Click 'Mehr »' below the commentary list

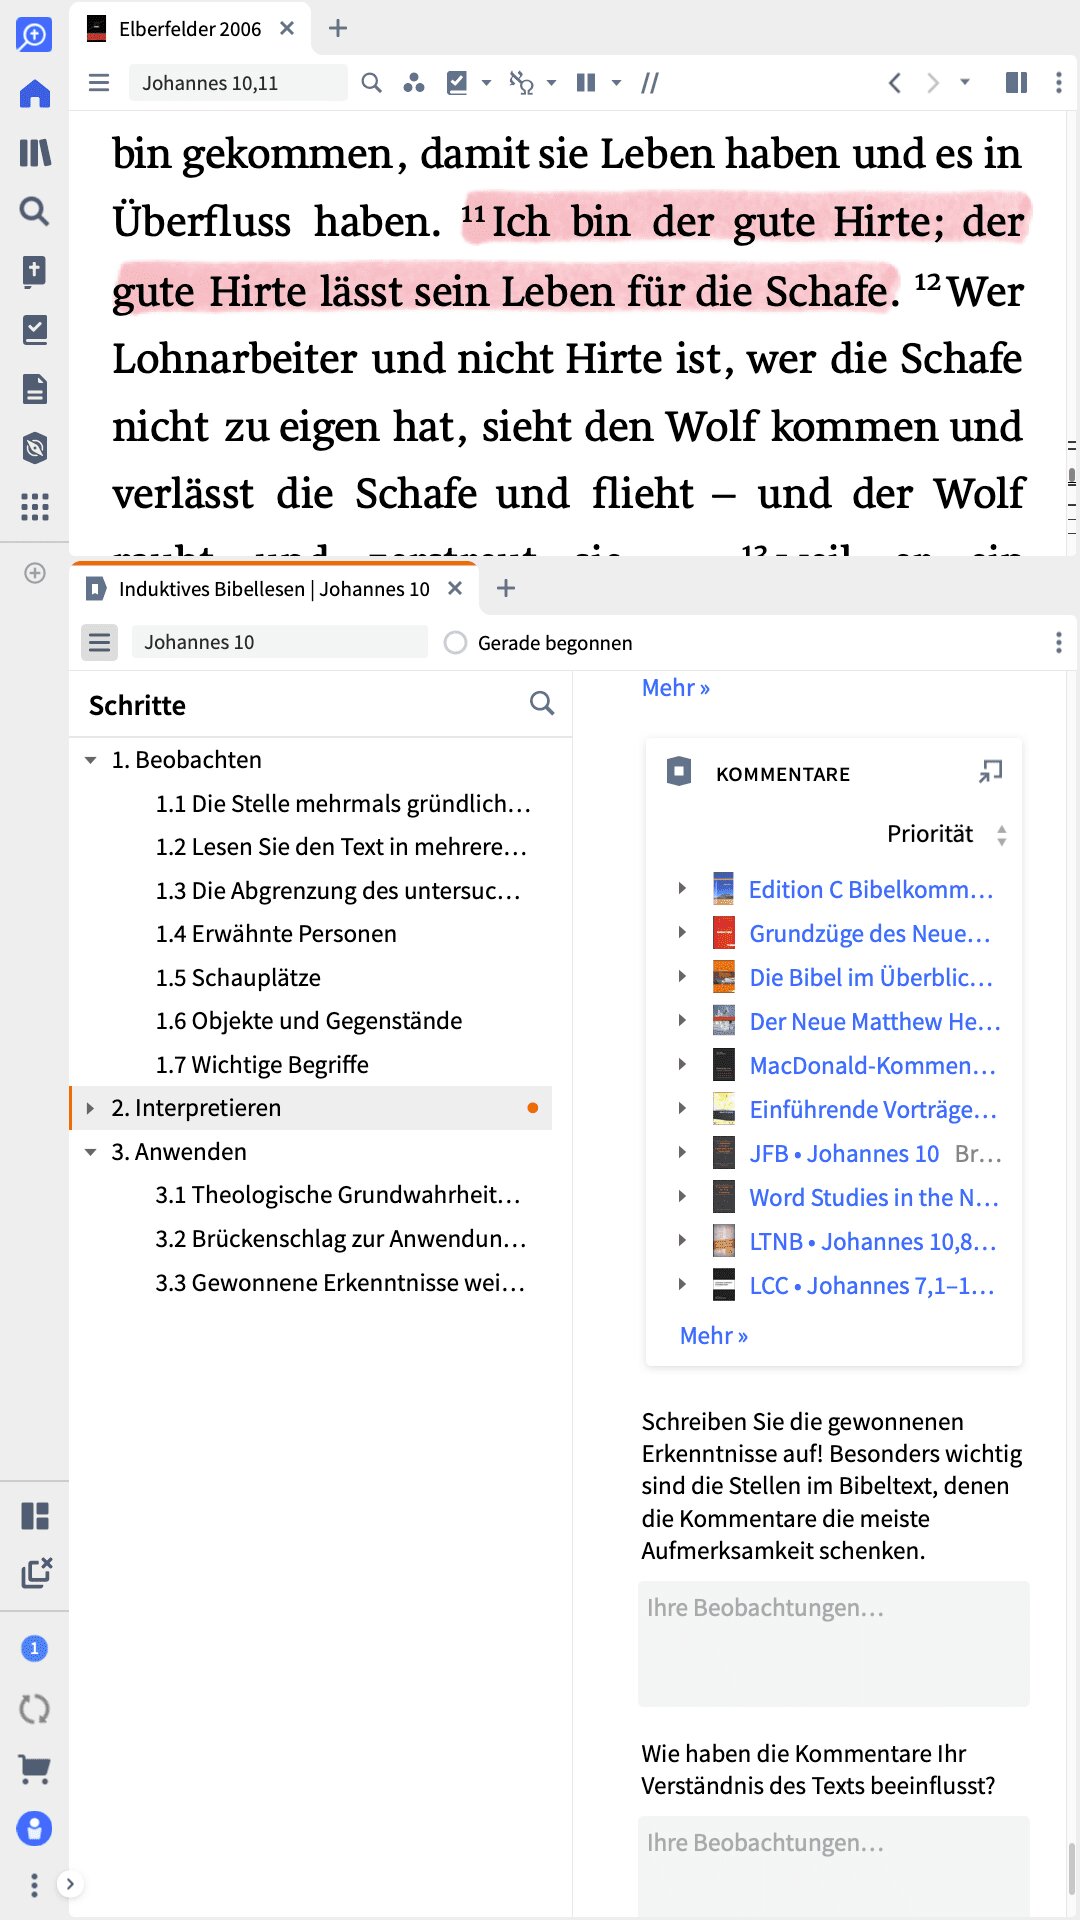point(714,1336)
